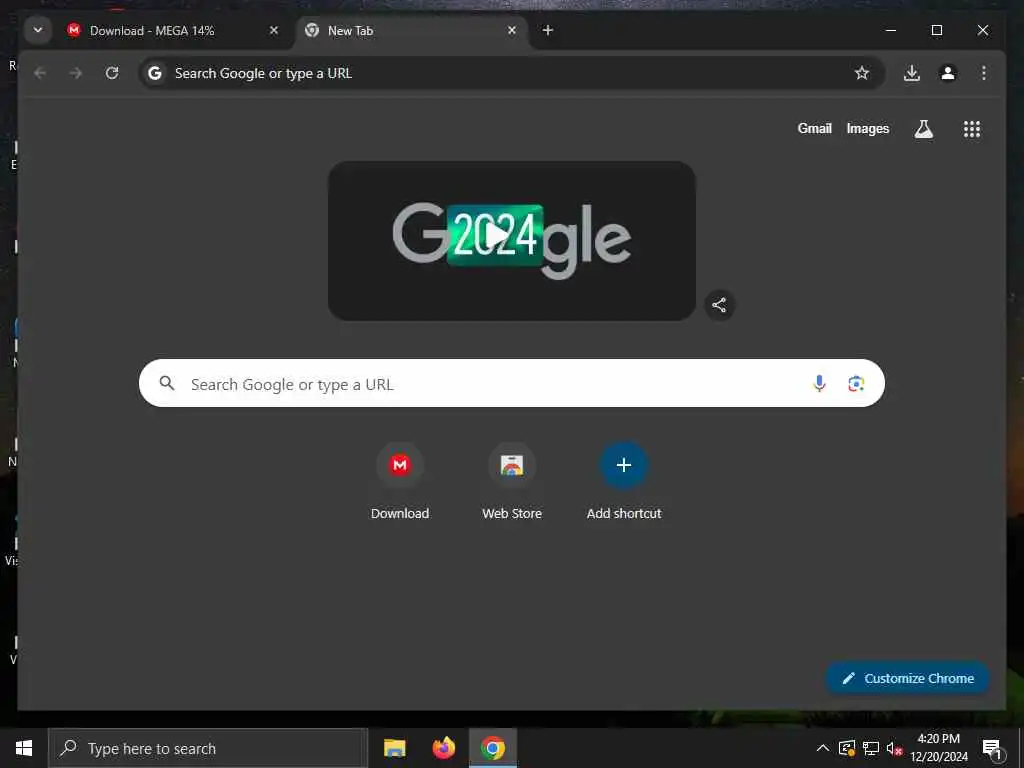Close the Download - MEGA tab
The image size is (1024, 768).
pyautogui.click(x=274, y=30)
